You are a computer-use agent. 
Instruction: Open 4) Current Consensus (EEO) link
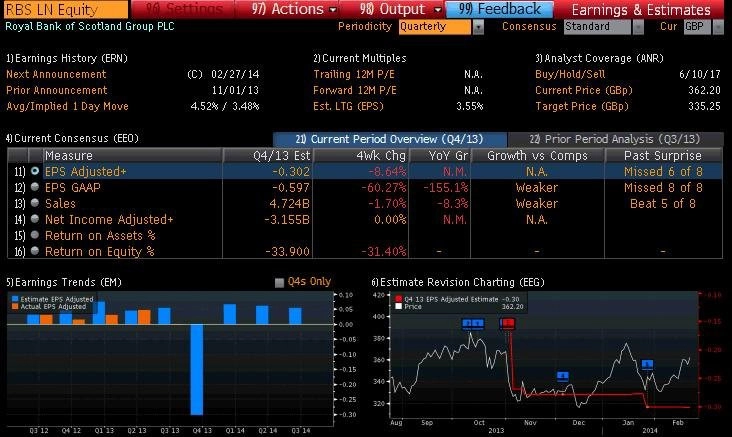(72, 138)
